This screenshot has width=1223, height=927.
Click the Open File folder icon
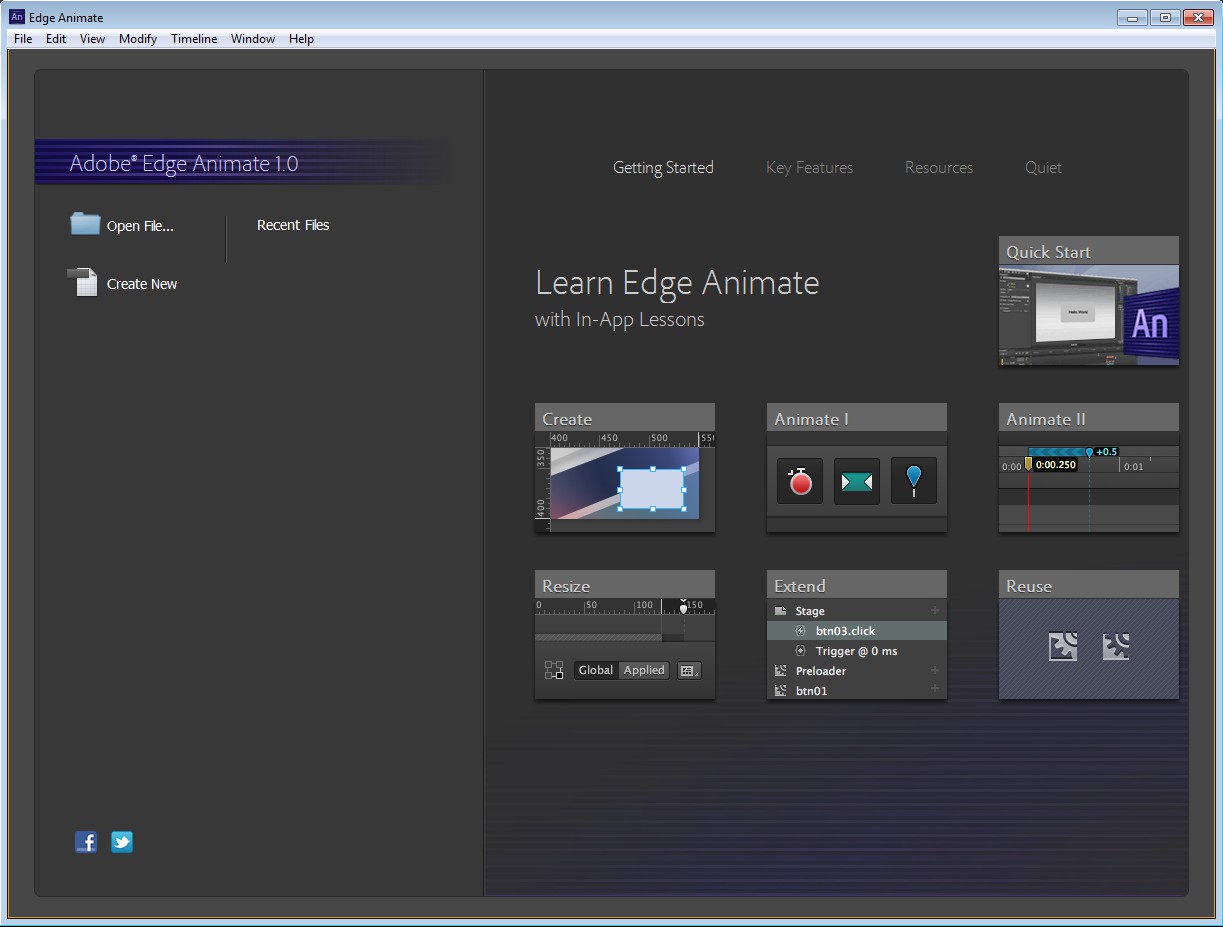click(85, 224)
